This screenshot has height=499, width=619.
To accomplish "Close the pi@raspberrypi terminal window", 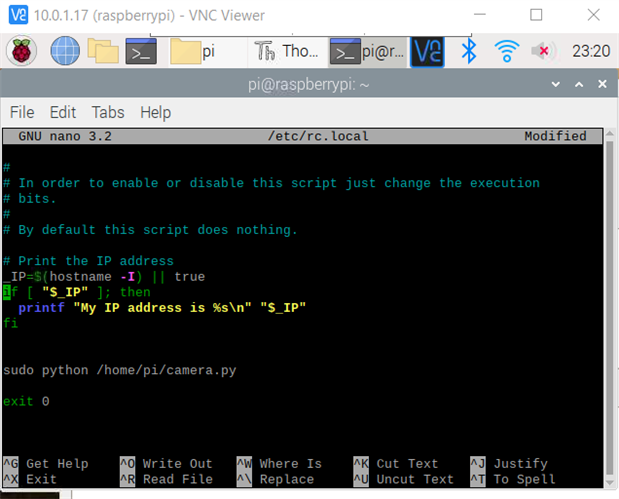I will click(602, 84).
